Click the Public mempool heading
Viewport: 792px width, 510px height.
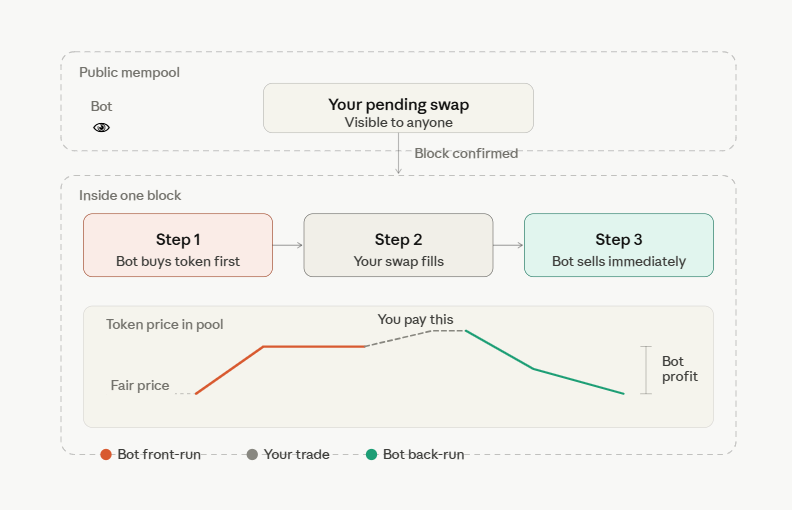[129, 72]
